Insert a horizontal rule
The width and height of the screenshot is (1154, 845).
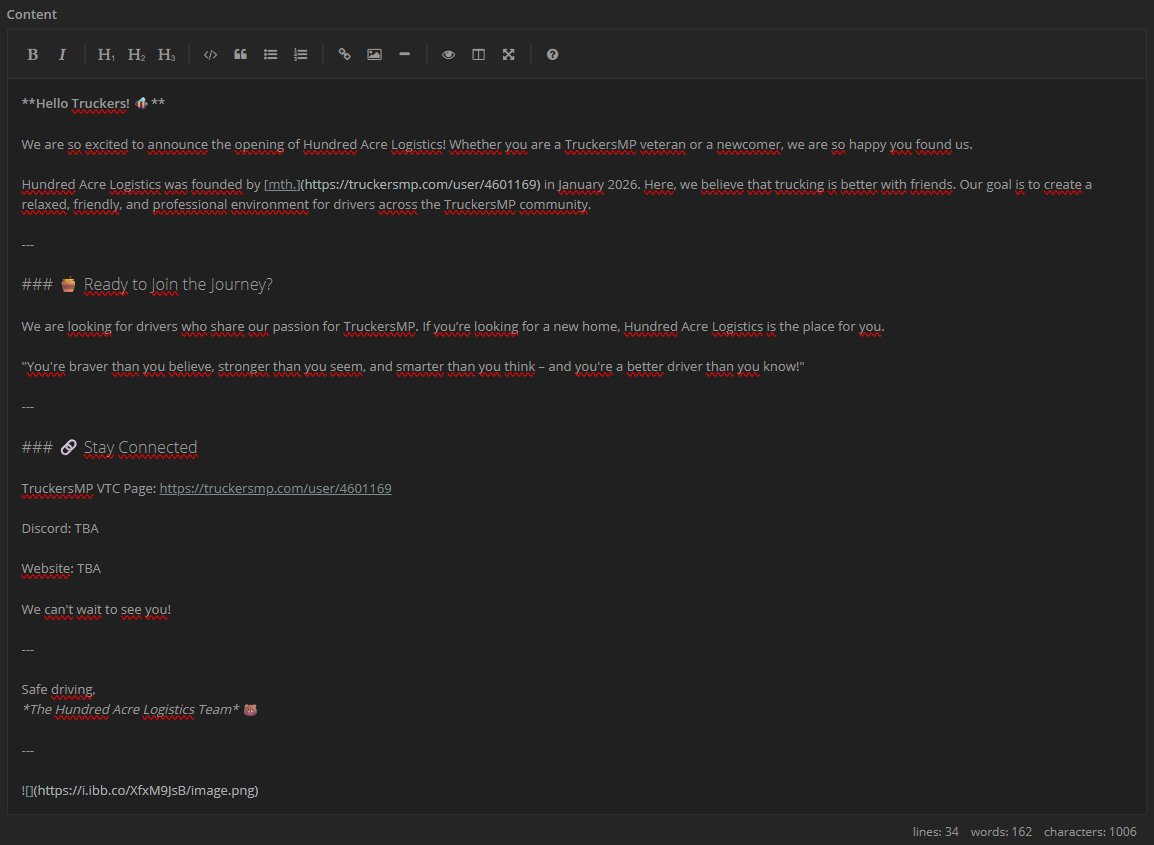tap(405, 54)
